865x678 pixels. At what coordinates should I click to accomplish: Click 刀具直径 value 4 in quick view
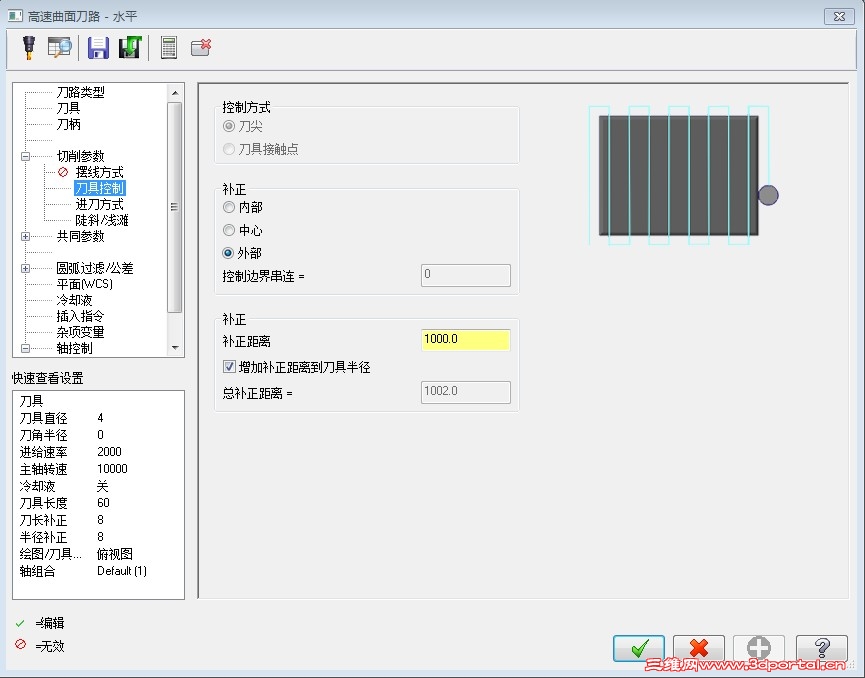pyautogui.click(x=100, y=418)
